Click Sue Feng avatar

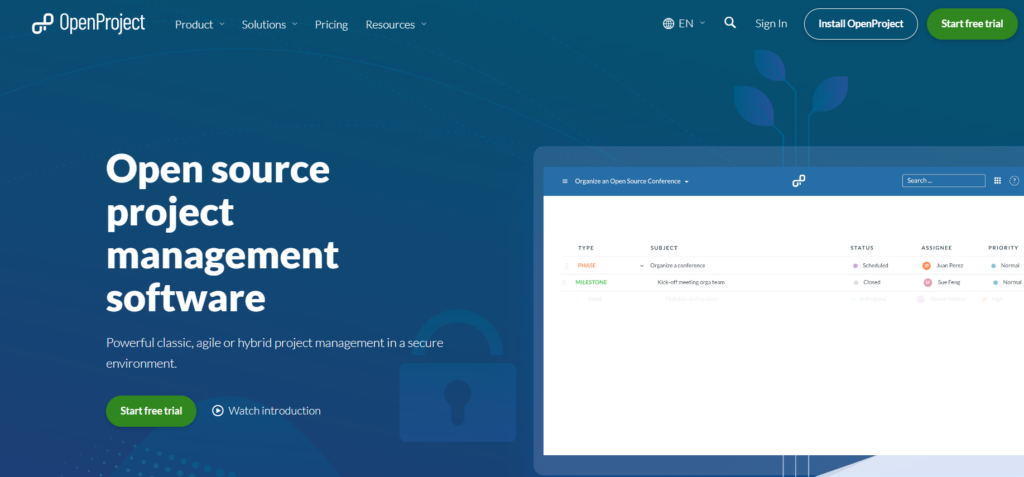click(927, 283)
